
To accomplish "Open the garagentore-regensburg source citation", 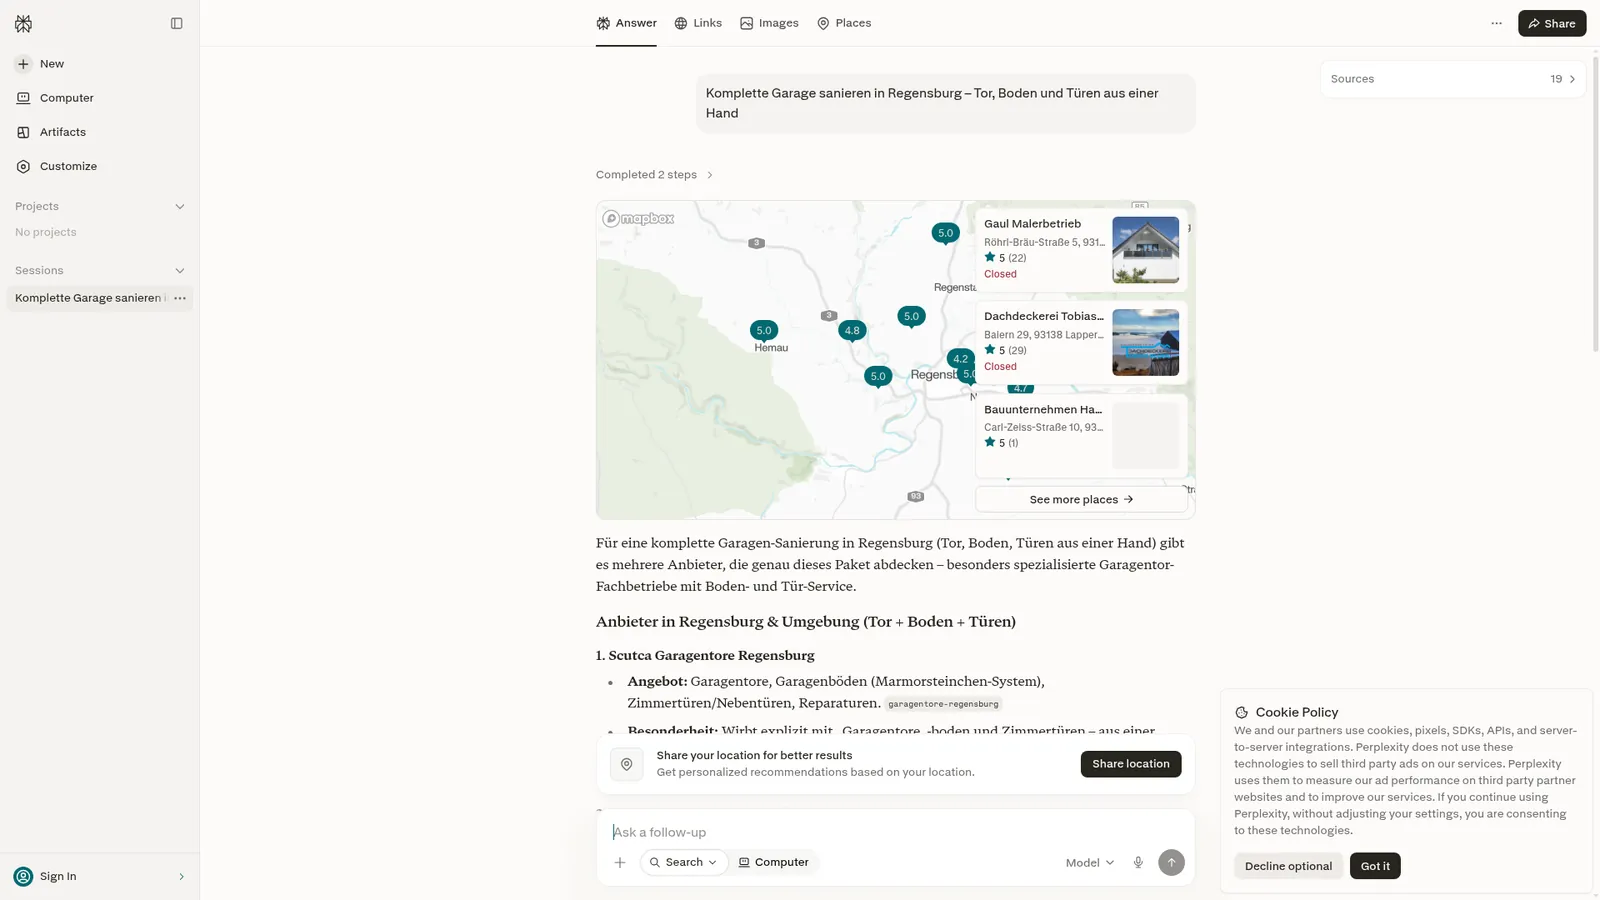I will click(943, 704).
